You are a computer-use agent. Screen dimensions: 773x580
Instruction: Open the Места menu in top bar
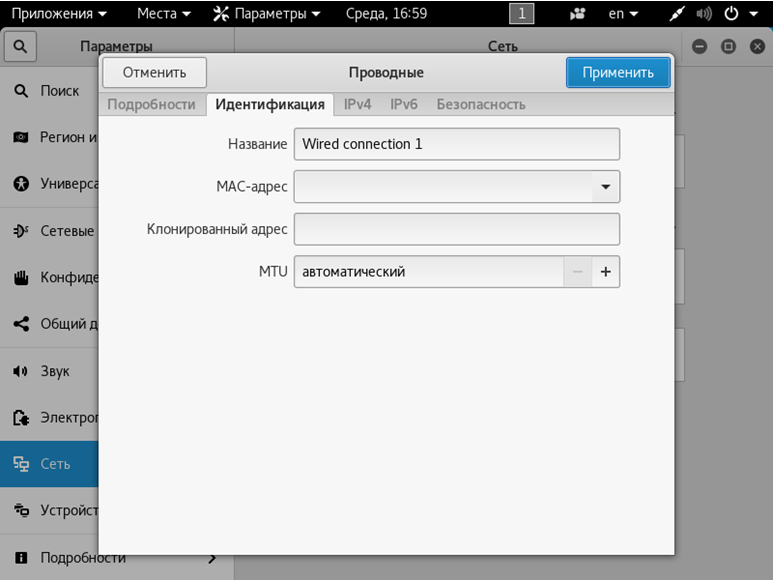[x=164, y=14]
